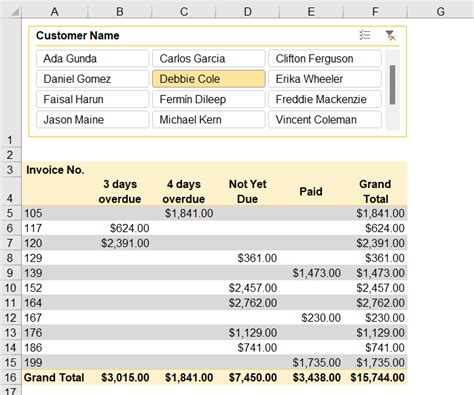Select row 16 header

pyautogui.click(x=10, y=377)
